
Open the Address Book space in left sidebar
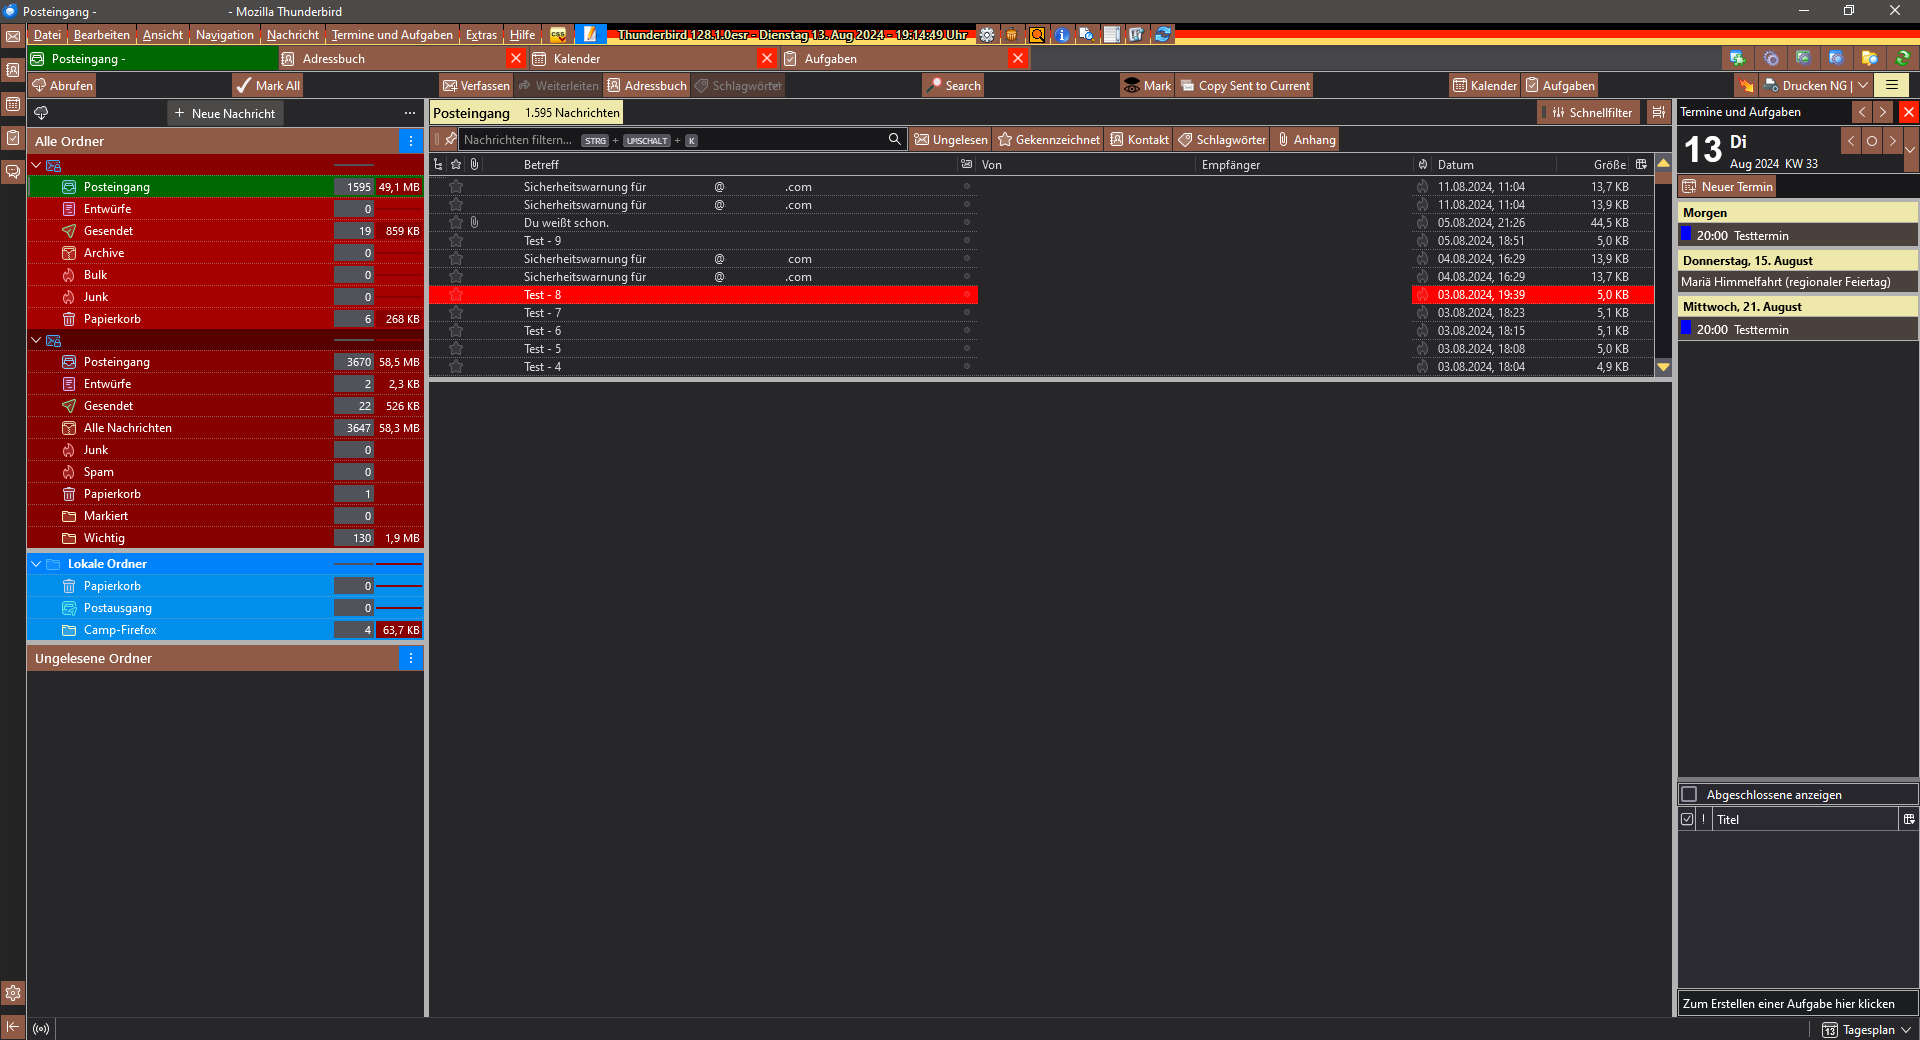click(x=13, y=70)
